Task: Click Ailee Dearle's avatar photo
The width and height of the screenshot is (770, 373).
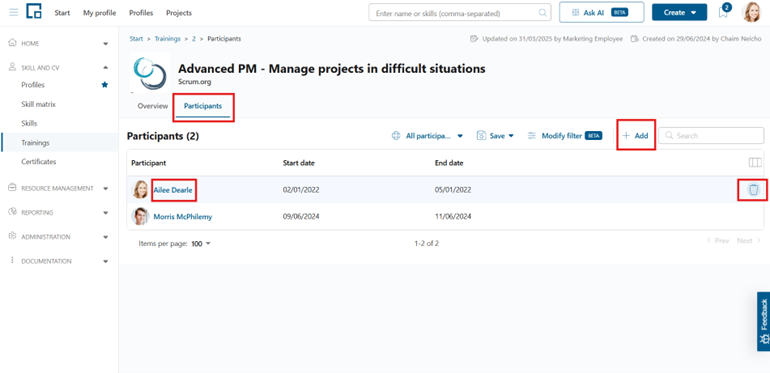Action: pos(140,189)
